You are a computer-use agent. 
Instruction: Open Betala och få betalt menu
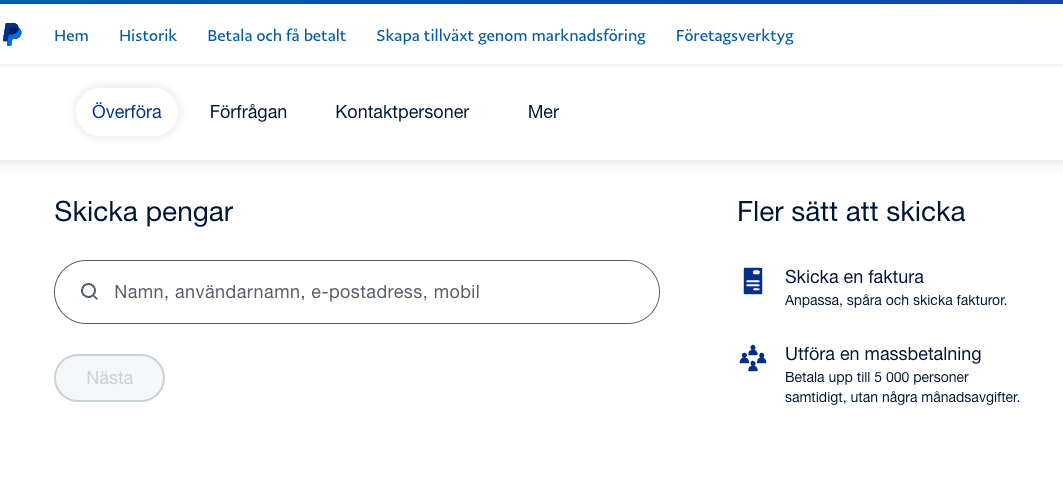tap(276, 36)
